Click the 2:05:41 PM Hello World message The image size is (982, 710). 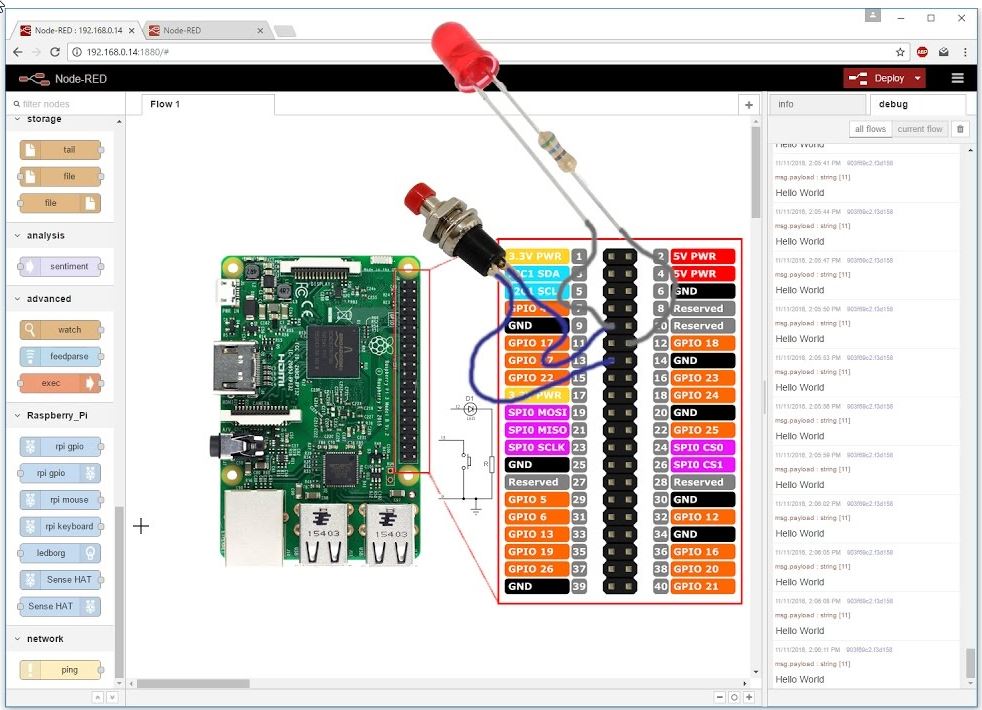864,178
